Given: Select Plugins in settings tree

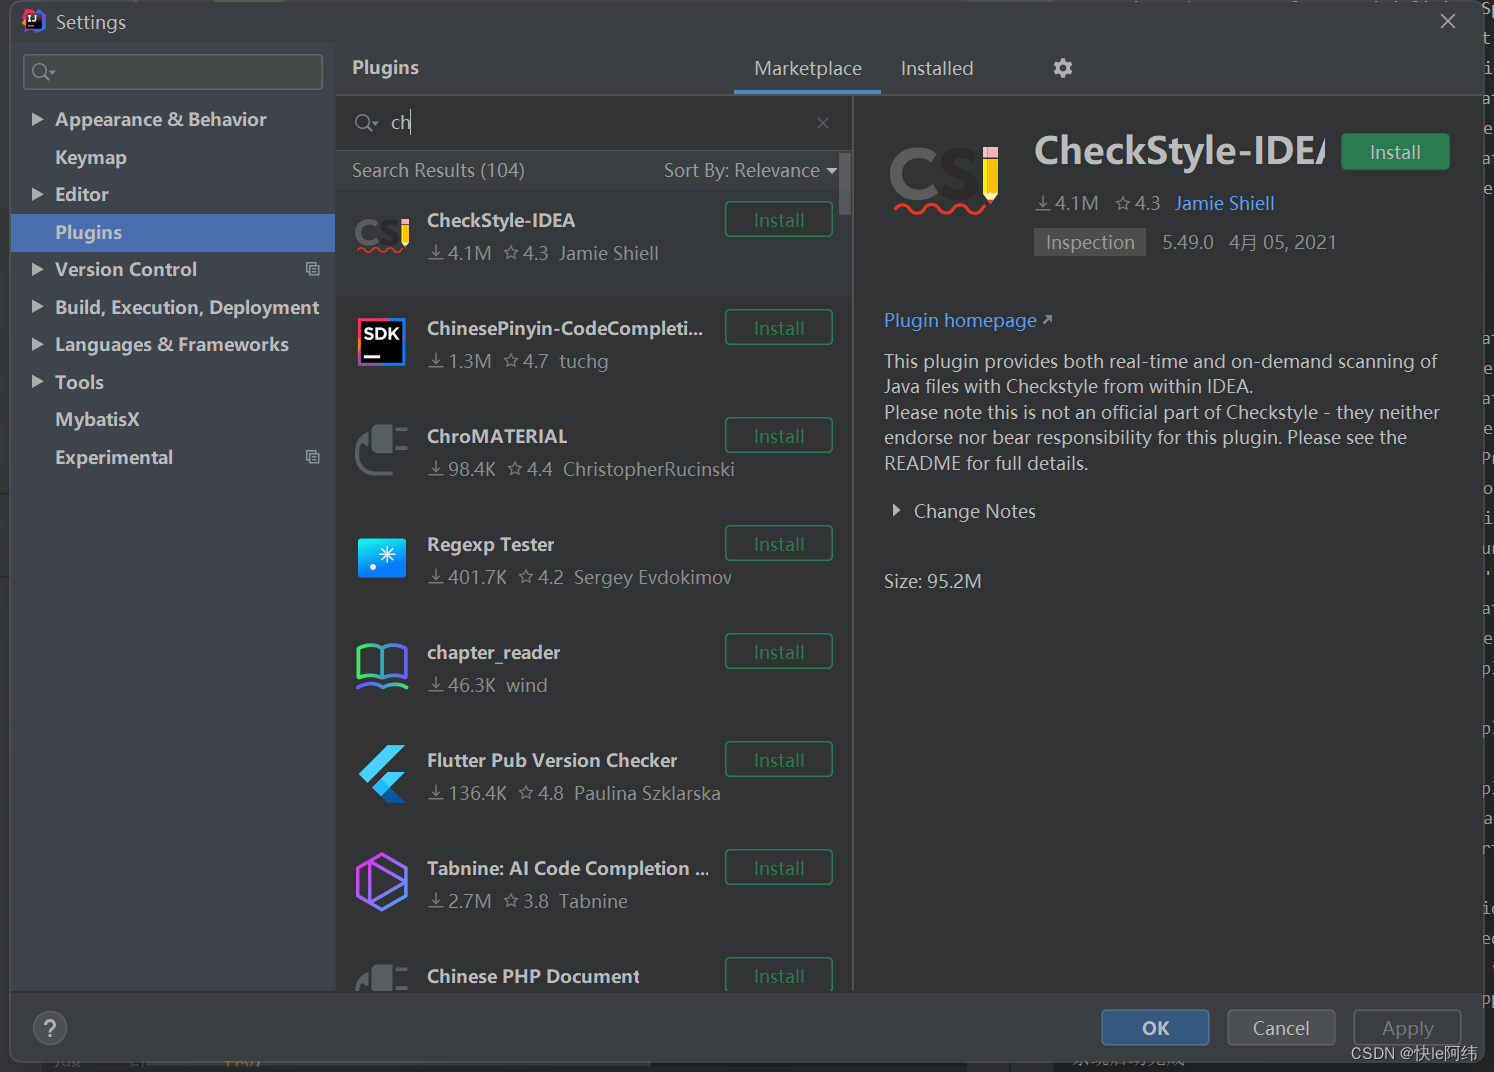Looking at the screenshot, I should point(173,232).
